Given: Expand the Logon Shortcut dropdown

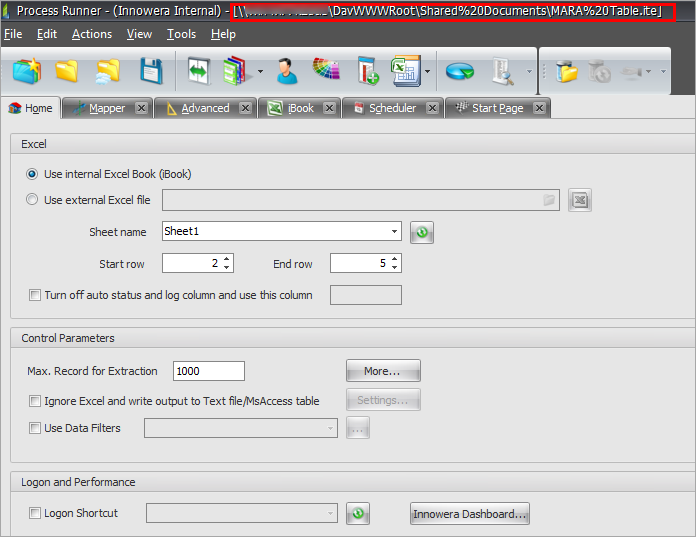Looking at the screenshot, I should click(x=330, y=514).
